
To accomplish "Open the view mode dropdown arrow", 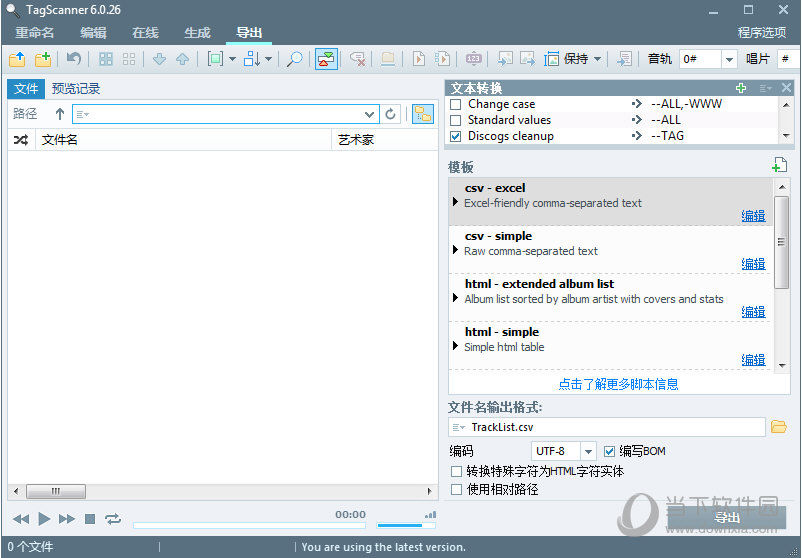I will pyautogui.click(x=232, y=59).
